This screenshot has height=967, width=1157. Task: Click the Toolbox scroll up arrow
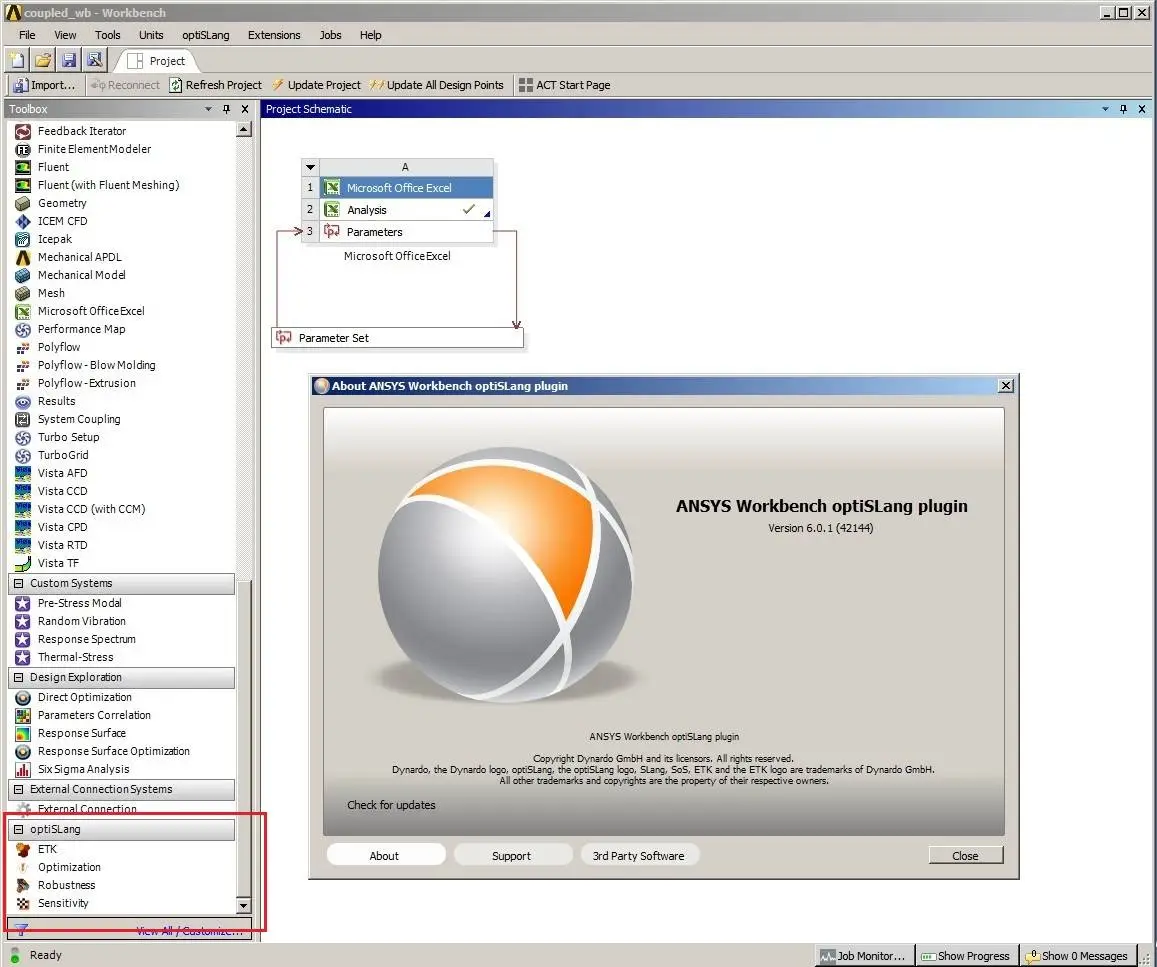pos(244,130)
